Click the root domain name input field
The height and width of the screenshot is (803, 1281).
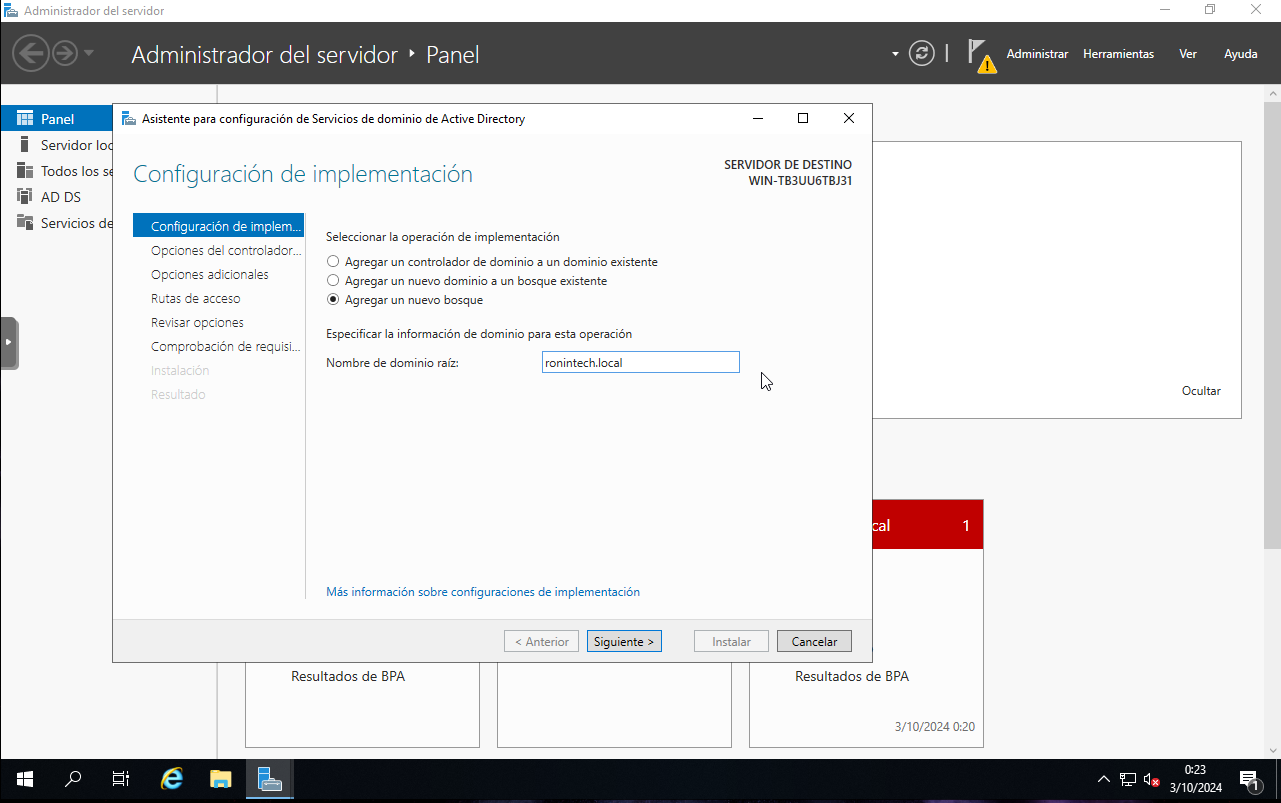(x=640, y=362)
